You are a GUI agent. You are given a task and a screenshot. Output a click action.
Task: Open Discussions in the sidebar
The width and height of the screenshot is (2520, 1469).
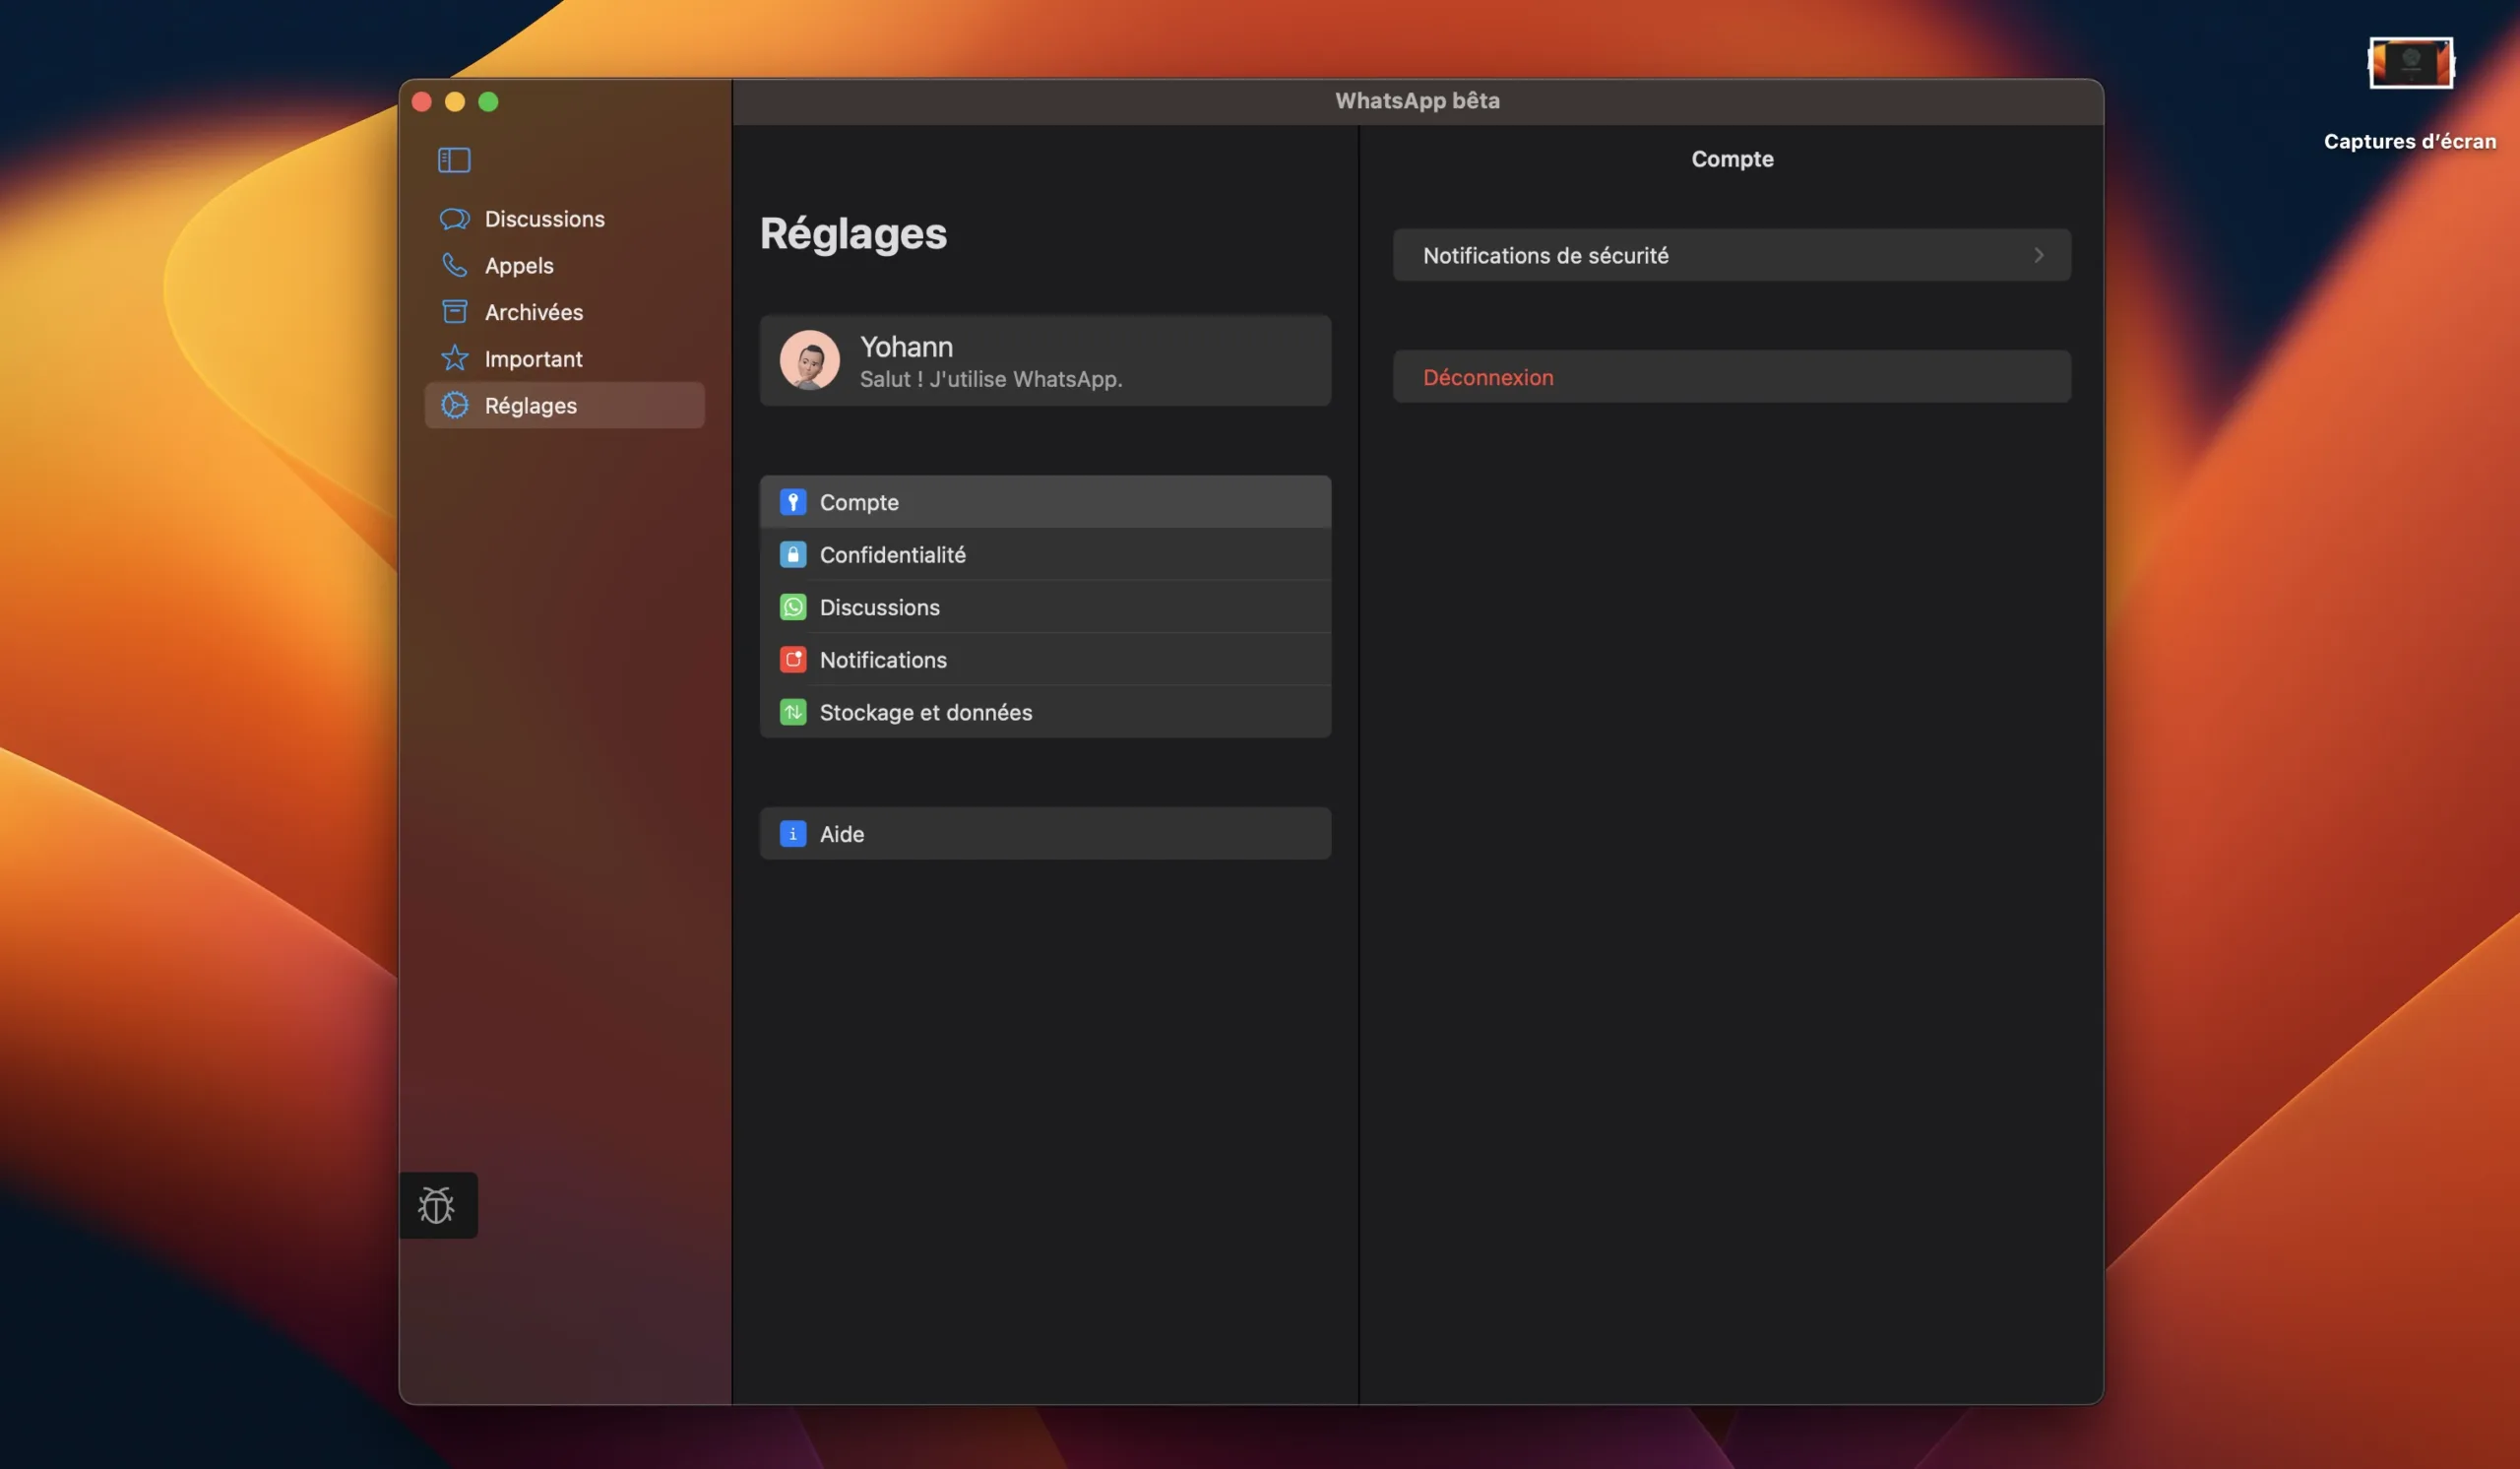tap(543, 218)
